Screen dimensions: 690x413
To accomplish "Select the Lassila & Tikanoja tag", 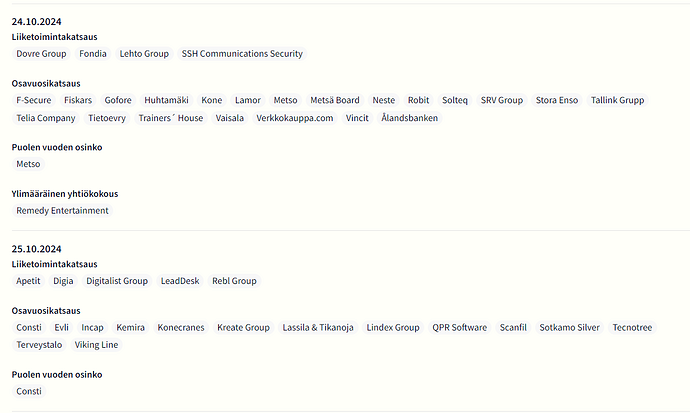I will tap(318, 328).
